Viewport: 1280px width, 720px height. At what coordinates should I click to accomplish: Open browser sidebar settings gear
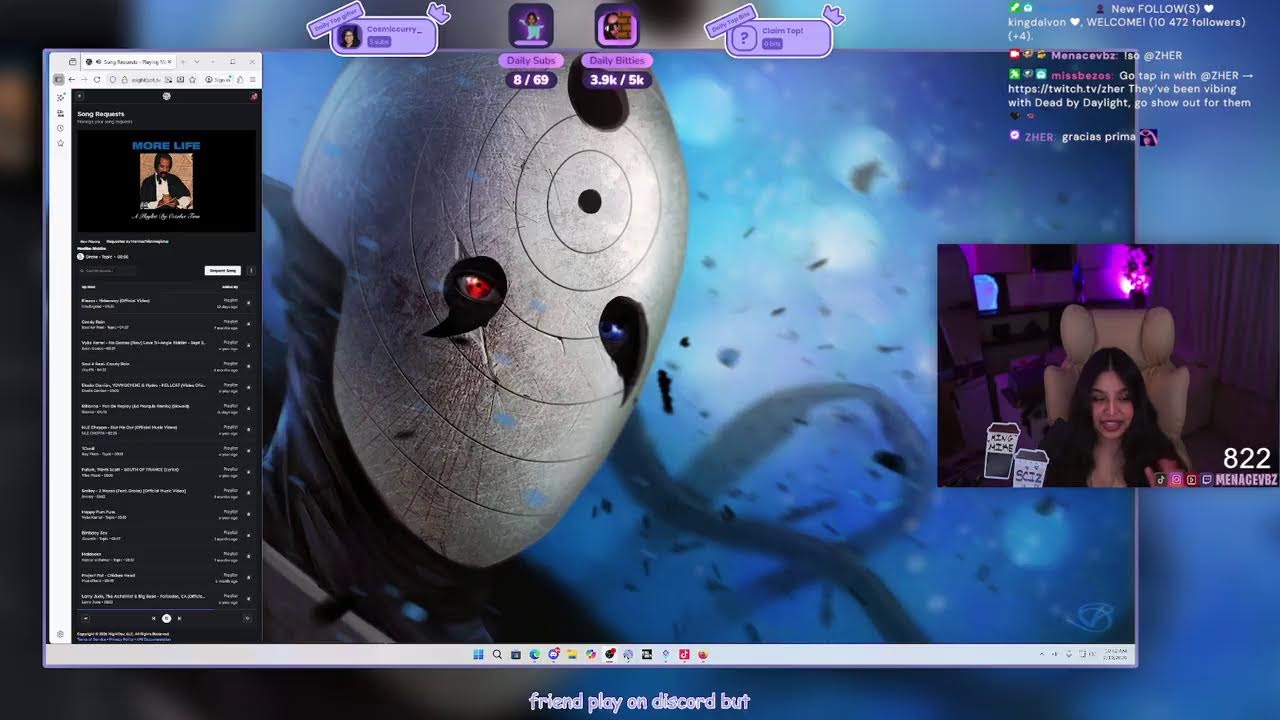click(60, 634)
